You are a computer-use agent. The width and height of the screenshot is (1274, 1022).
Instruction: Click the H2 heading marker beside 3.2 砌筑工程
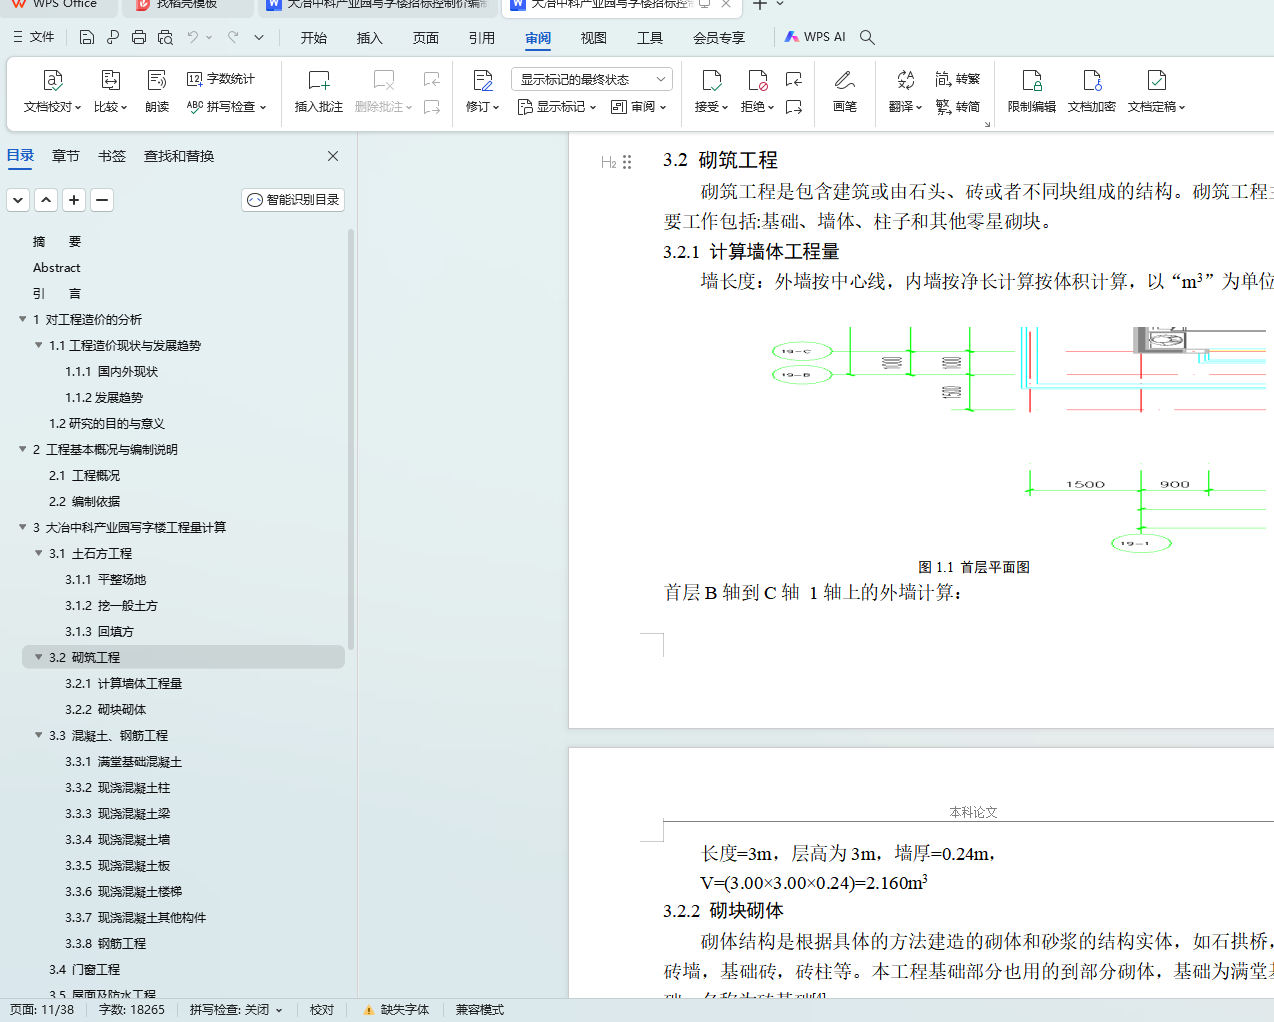pos(608,162)
